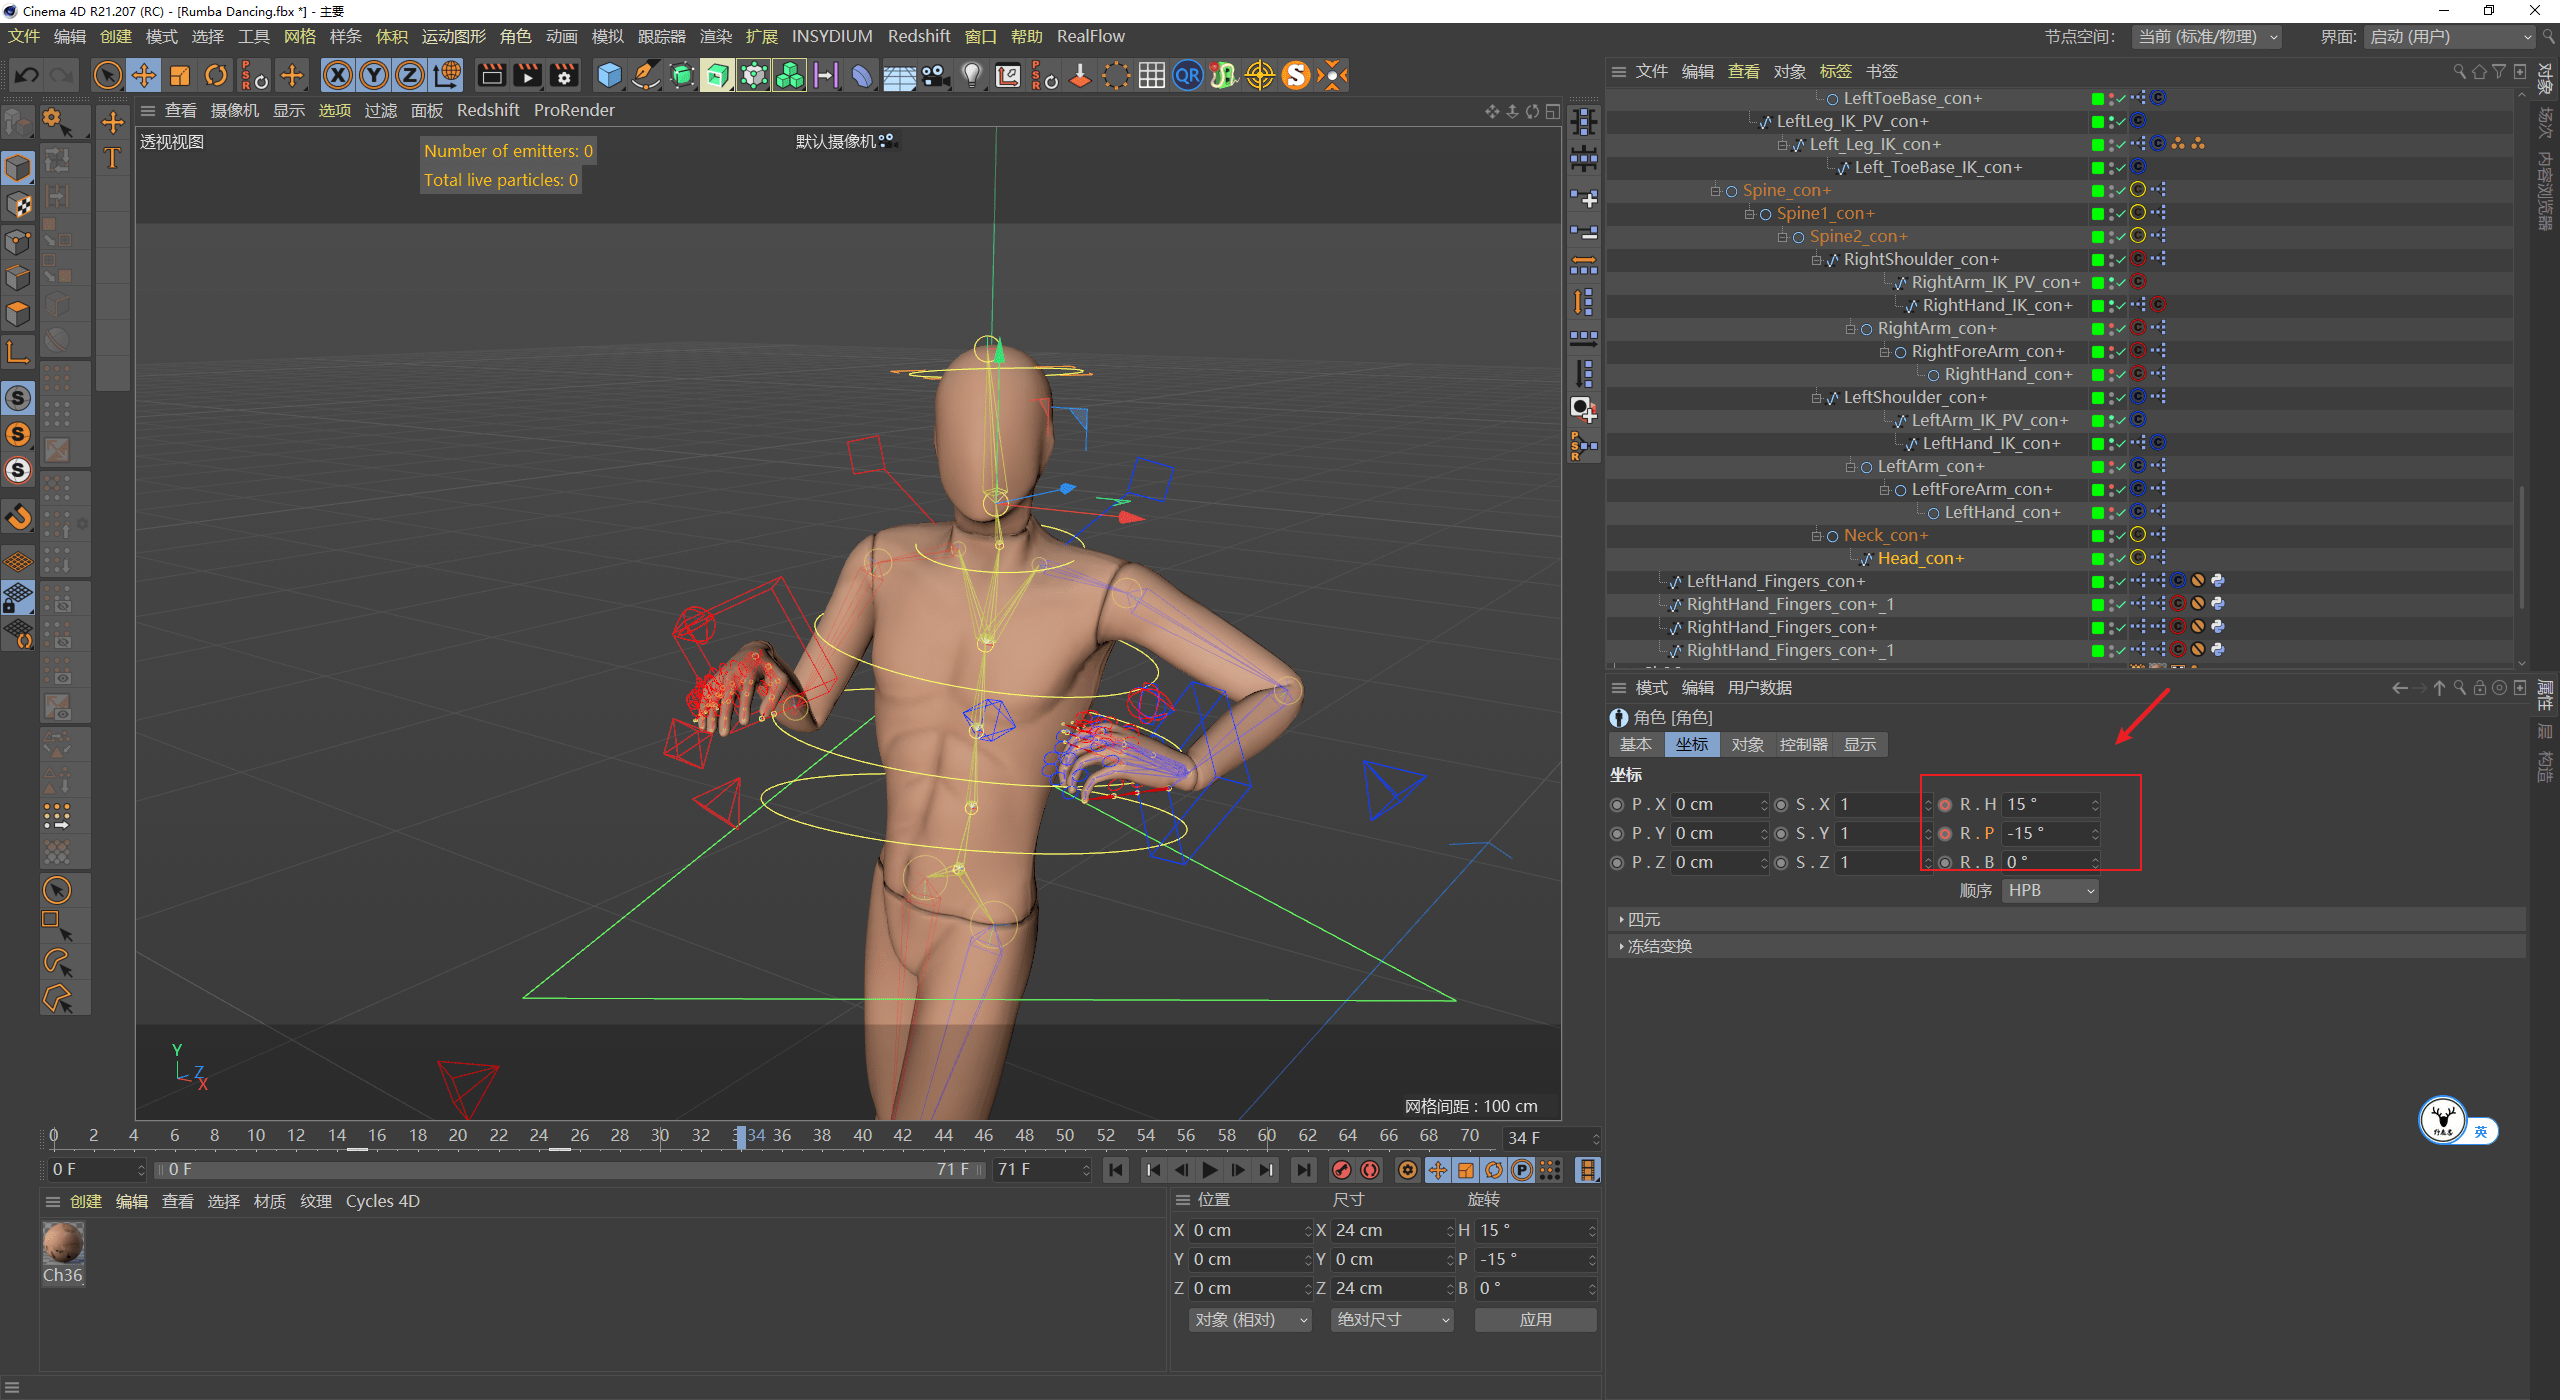Enable keyframe recording for R.H rotation
Image resolution: width=2560 pixels, height=1400 pixels.
pos(1945,804)
